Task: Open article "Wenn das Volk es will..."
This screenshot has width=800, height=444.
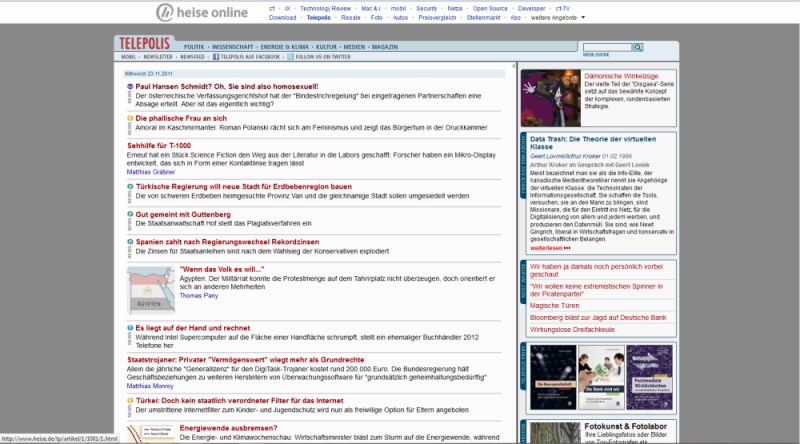Action: point(221,269)
